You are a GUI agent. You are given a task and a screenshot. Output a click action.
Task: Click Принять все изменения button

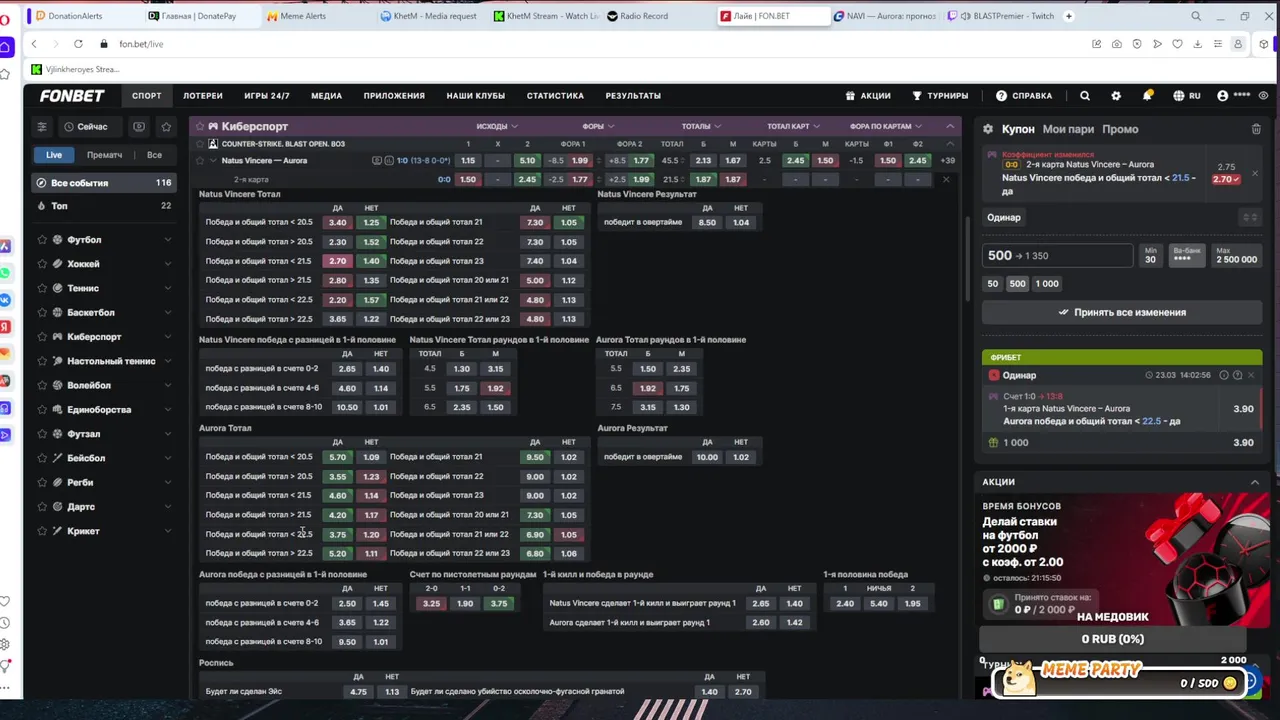(1121, 312)
